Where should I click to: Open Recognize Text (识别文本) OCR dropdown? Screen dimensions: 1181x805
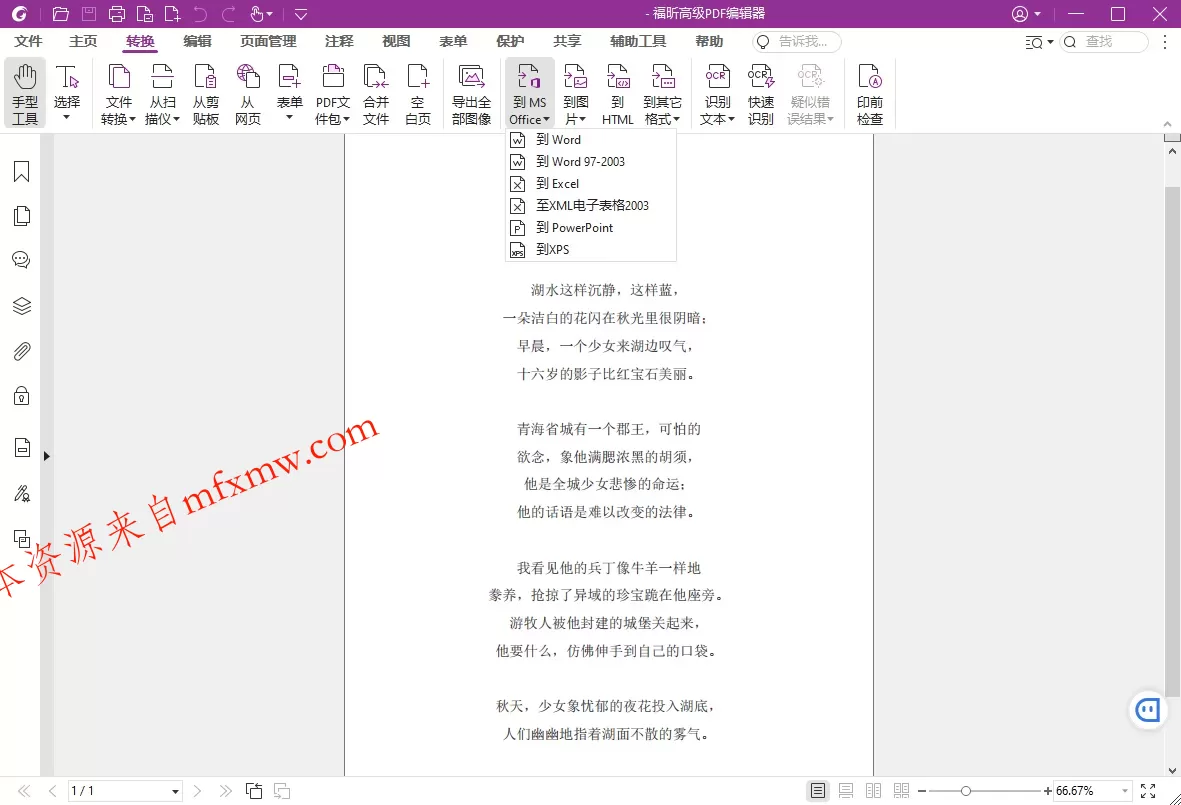pos(717,93)
